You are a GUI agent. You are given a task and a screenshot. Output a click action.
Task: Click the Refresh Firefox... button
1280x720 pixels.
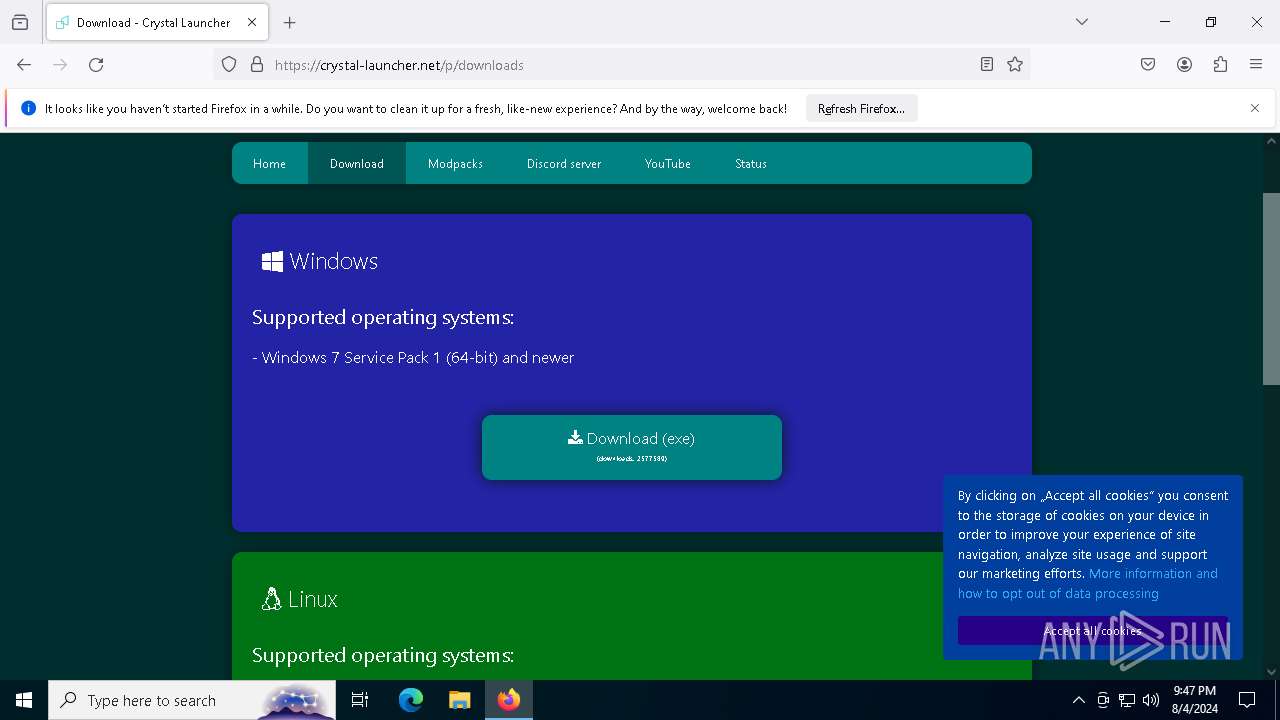coord(861,109)
